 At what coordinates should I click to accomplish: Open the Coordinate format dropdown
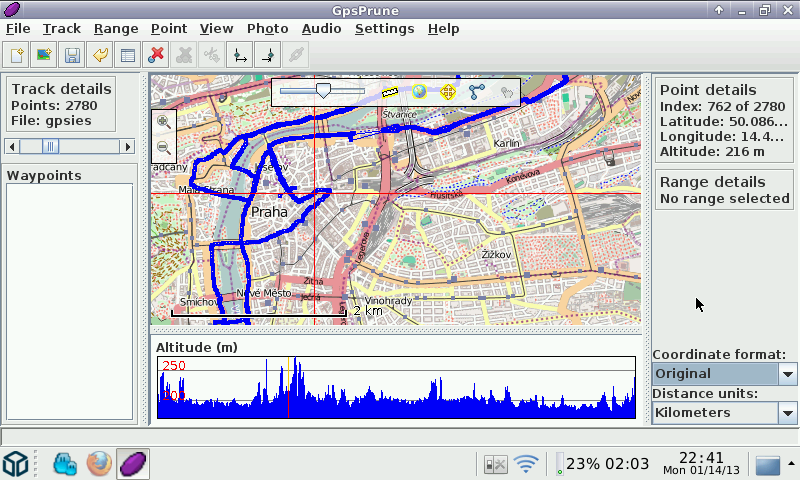[724, 374]
